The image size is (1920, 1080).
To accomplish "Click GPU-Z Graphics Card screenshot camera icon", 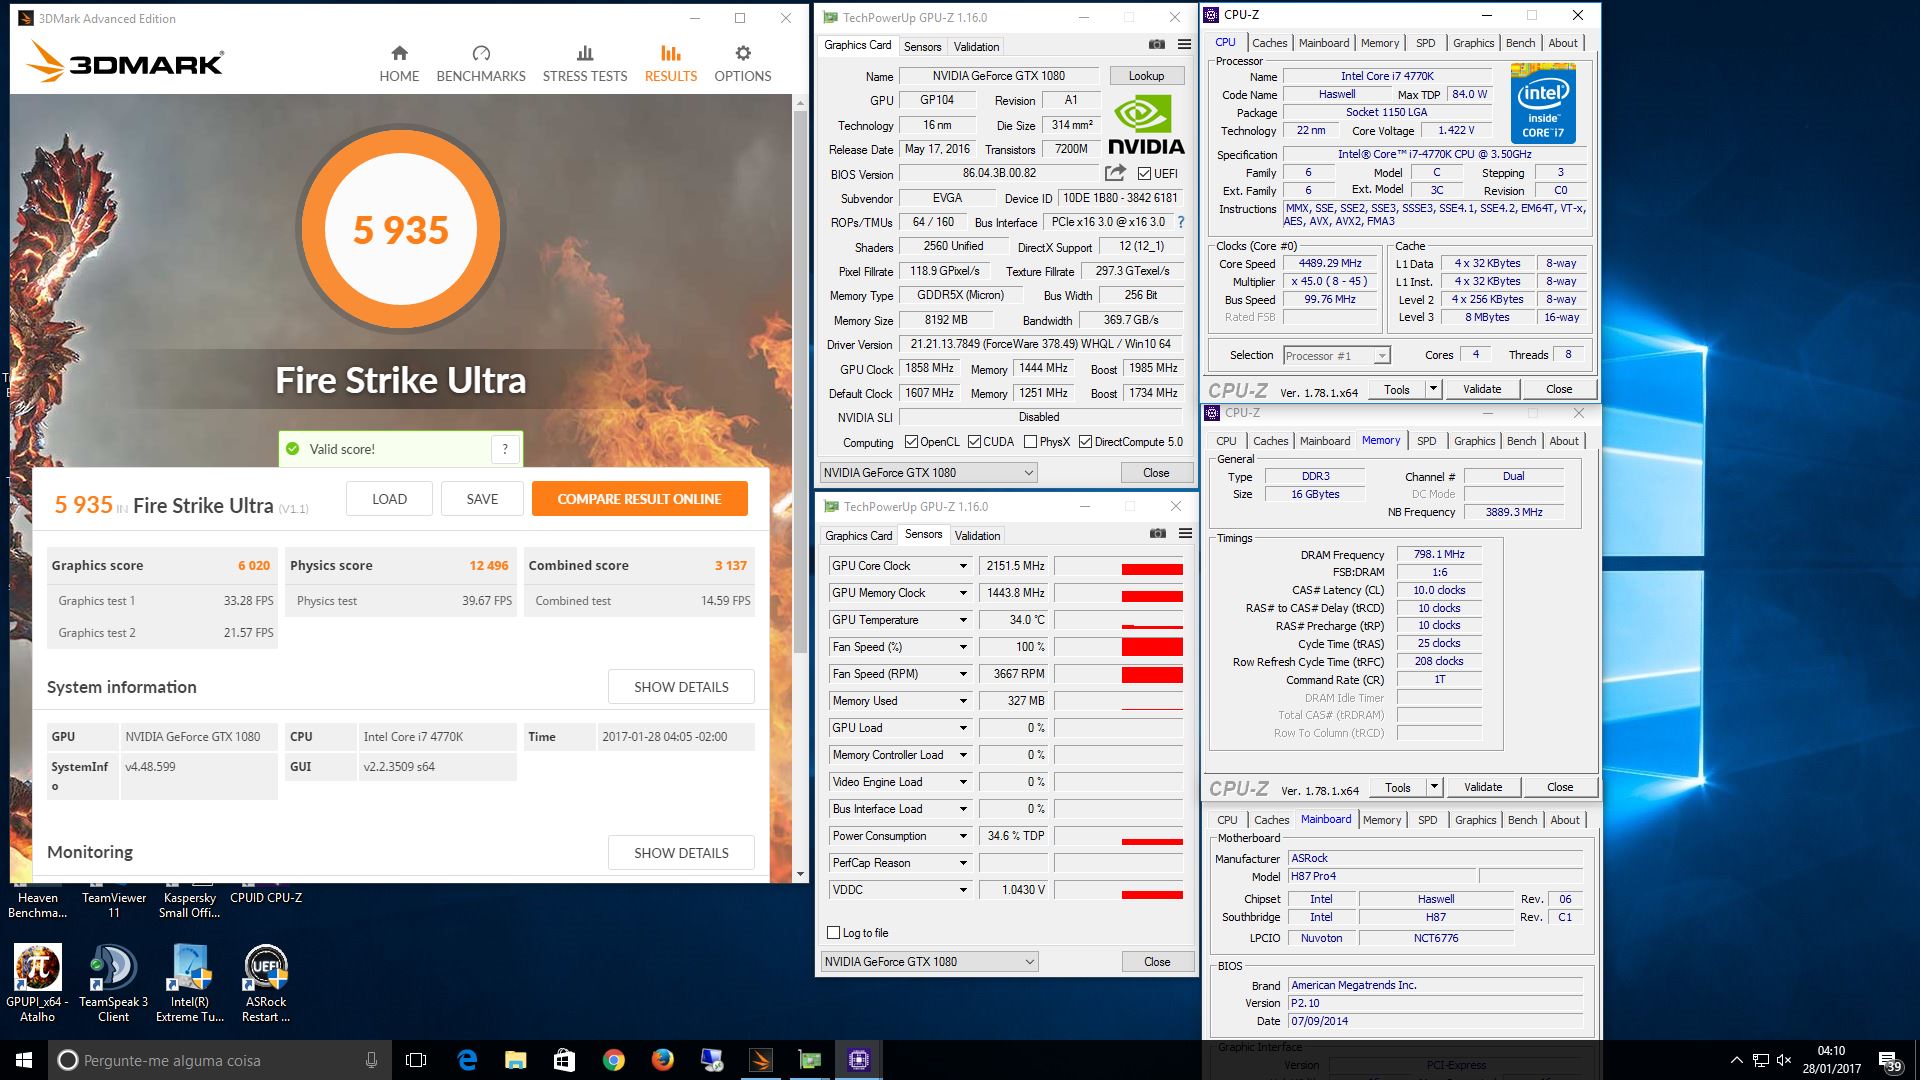I will pos(1156,45).
